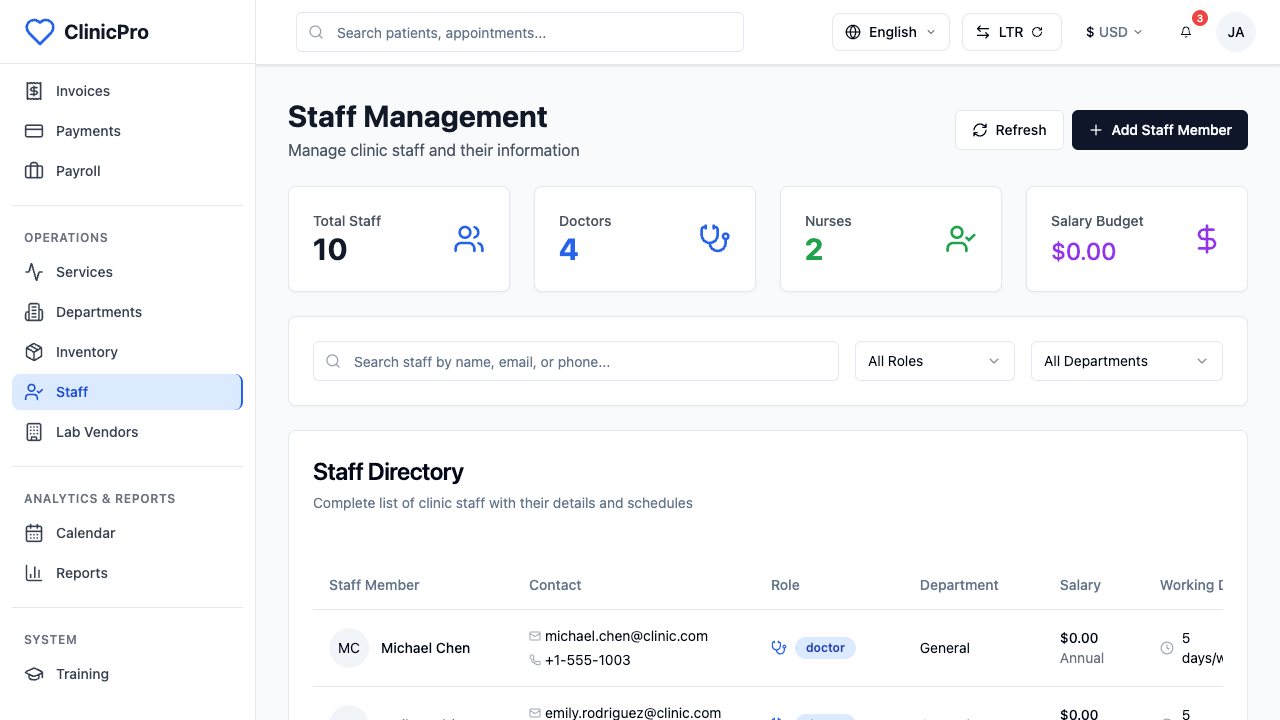Click the Role column header

(785, 585)
